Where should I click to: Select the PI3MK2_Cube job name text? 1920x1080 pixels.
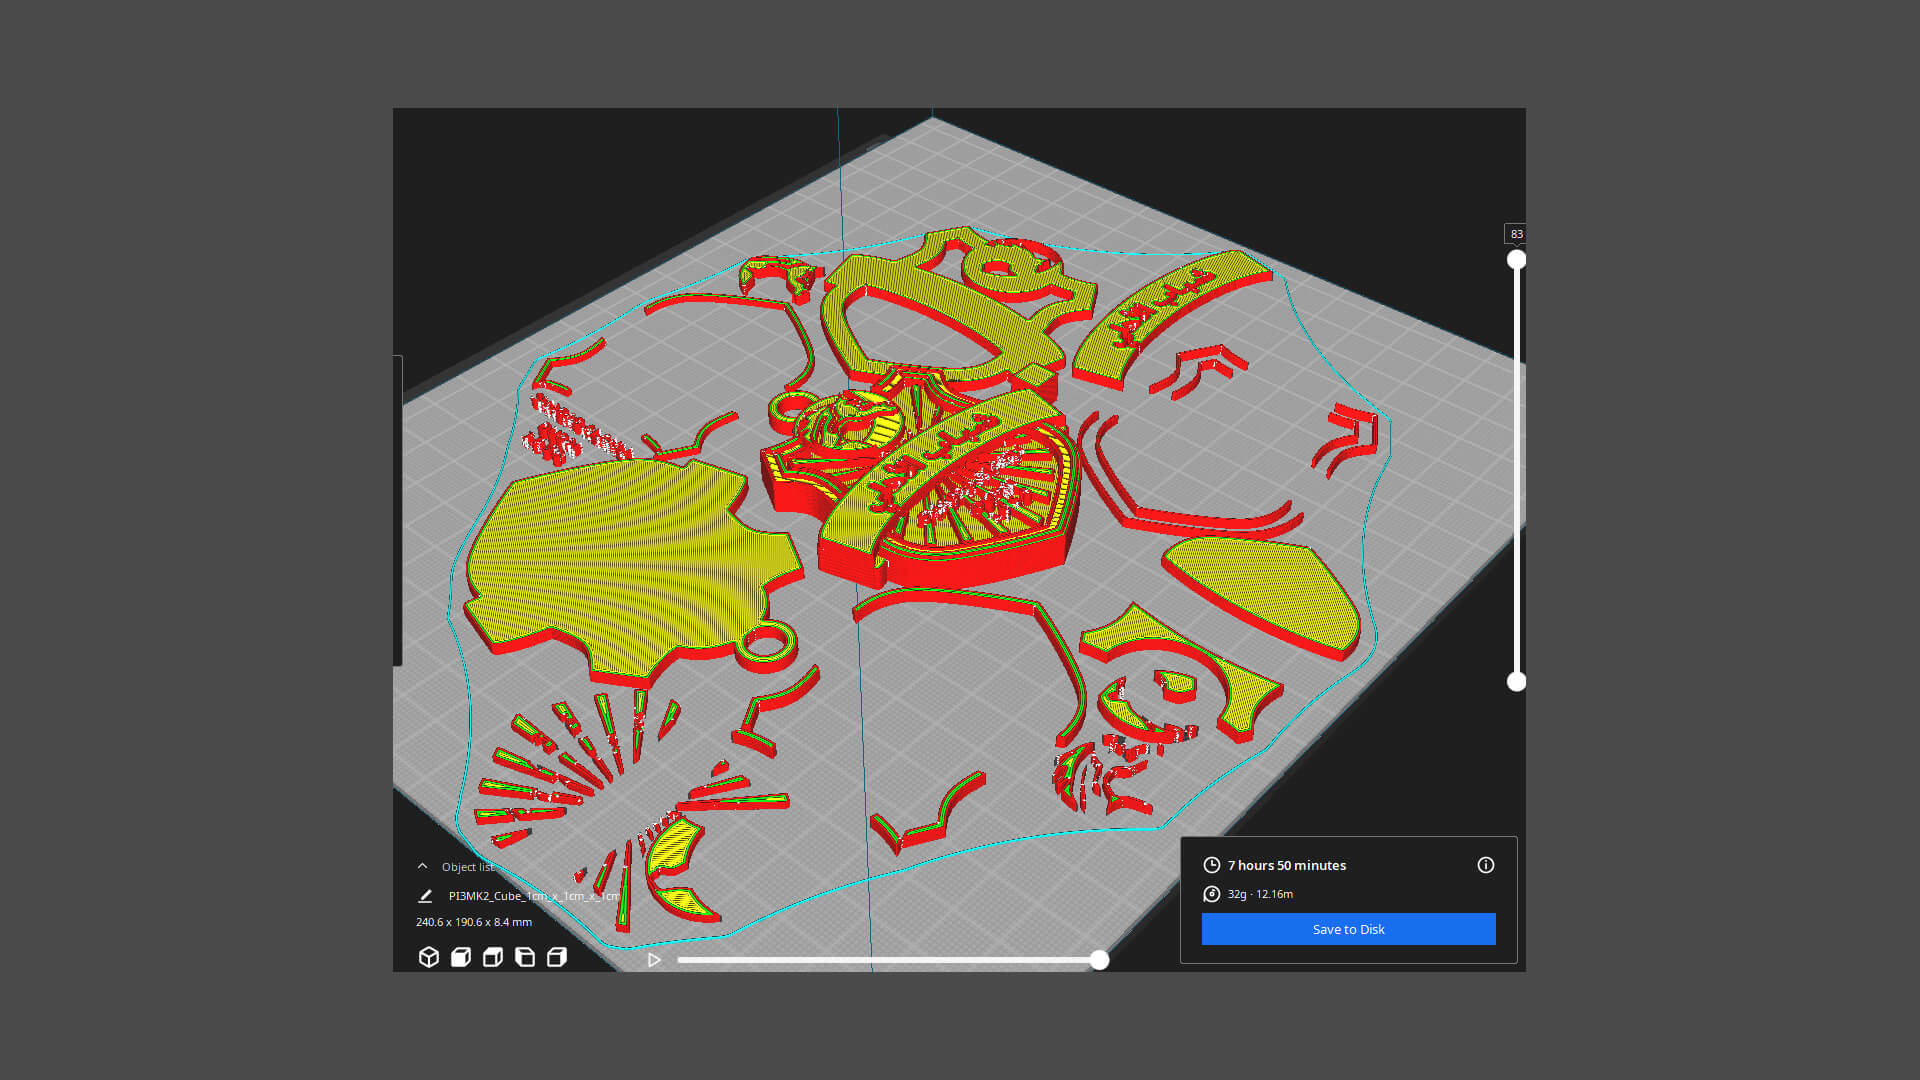click(x=534, y=896)
